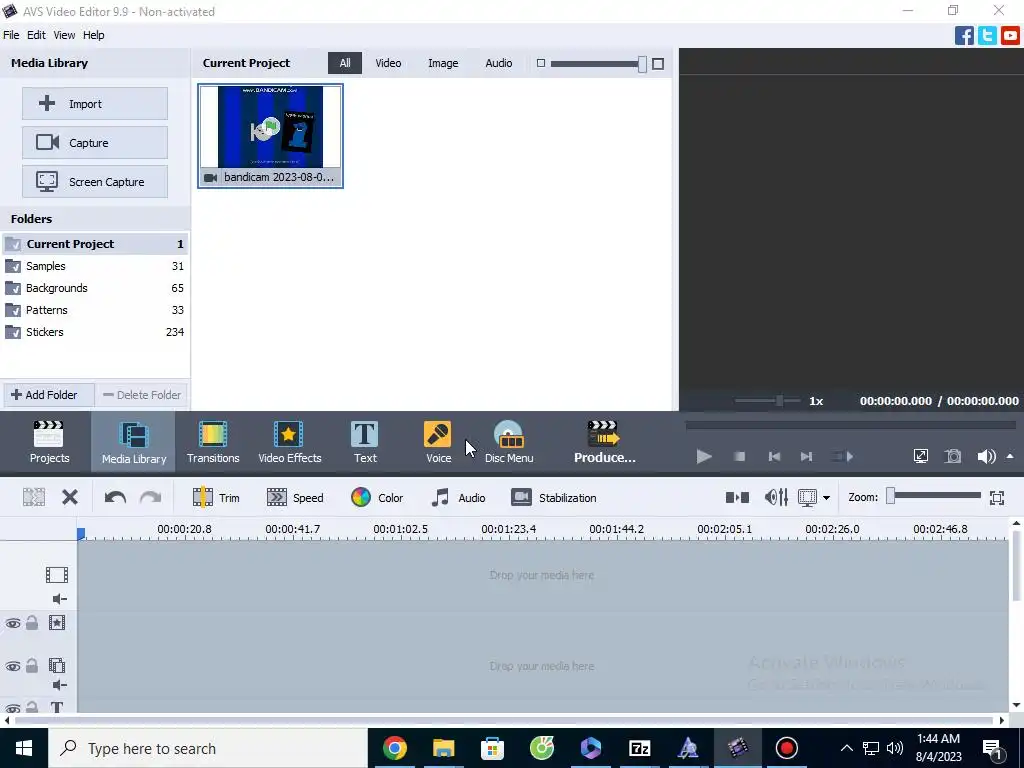This screenshot has width=1024, height=768.
Task: Expand the volume arrow next to speaker
Action: tap(1010, 456)
